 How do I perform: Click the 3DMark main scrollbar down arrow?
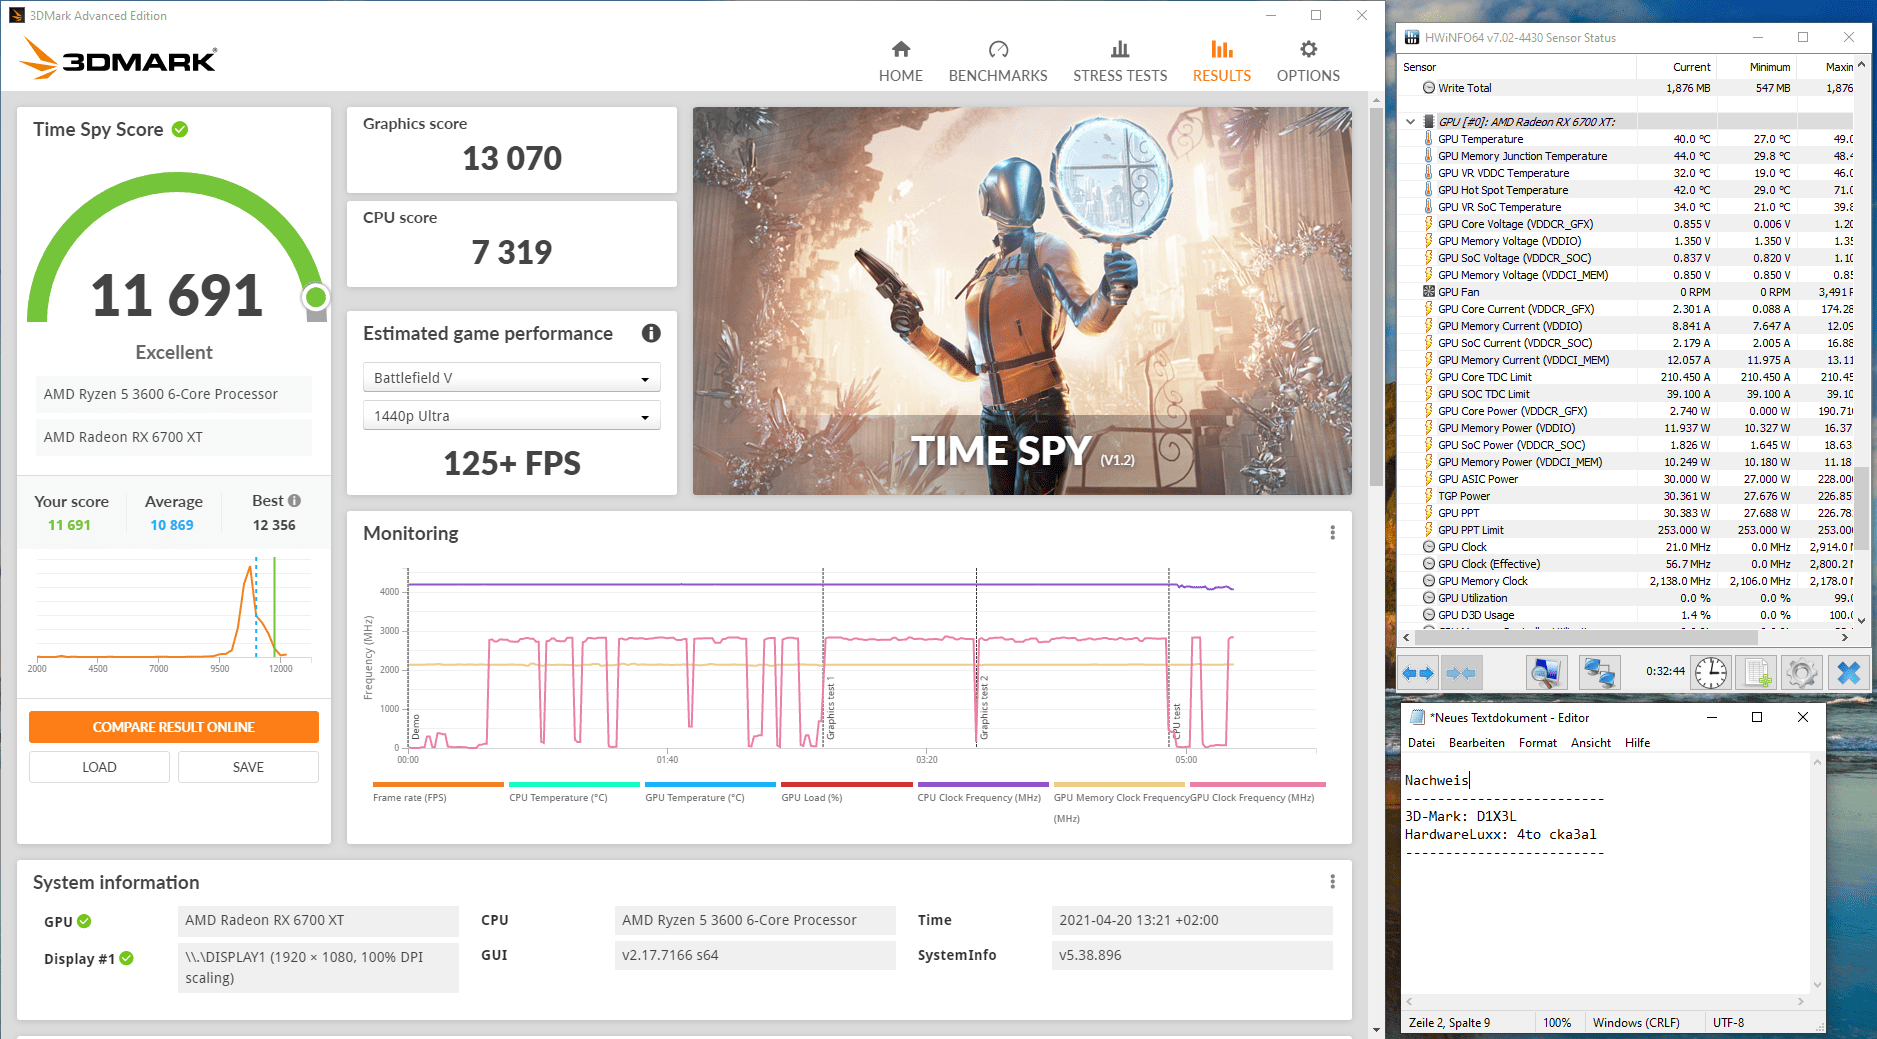pyautogui.click(x=1376, y=1029)
